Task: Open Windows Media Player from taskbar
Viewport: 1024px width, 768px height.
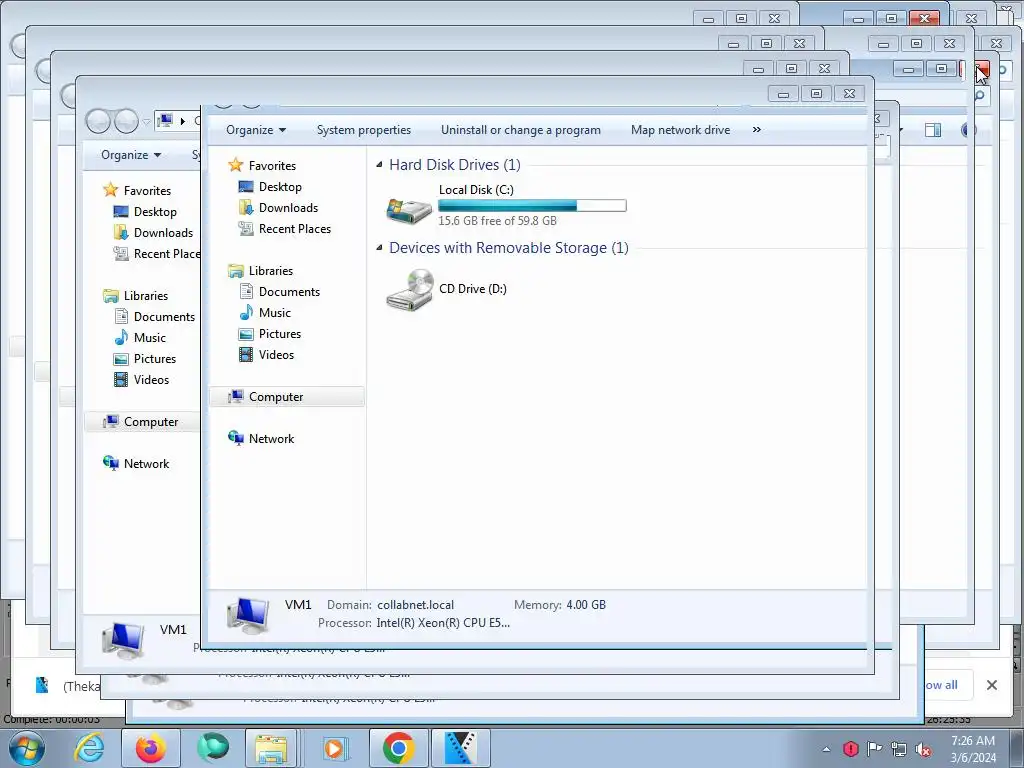Action: click(336, 748)
